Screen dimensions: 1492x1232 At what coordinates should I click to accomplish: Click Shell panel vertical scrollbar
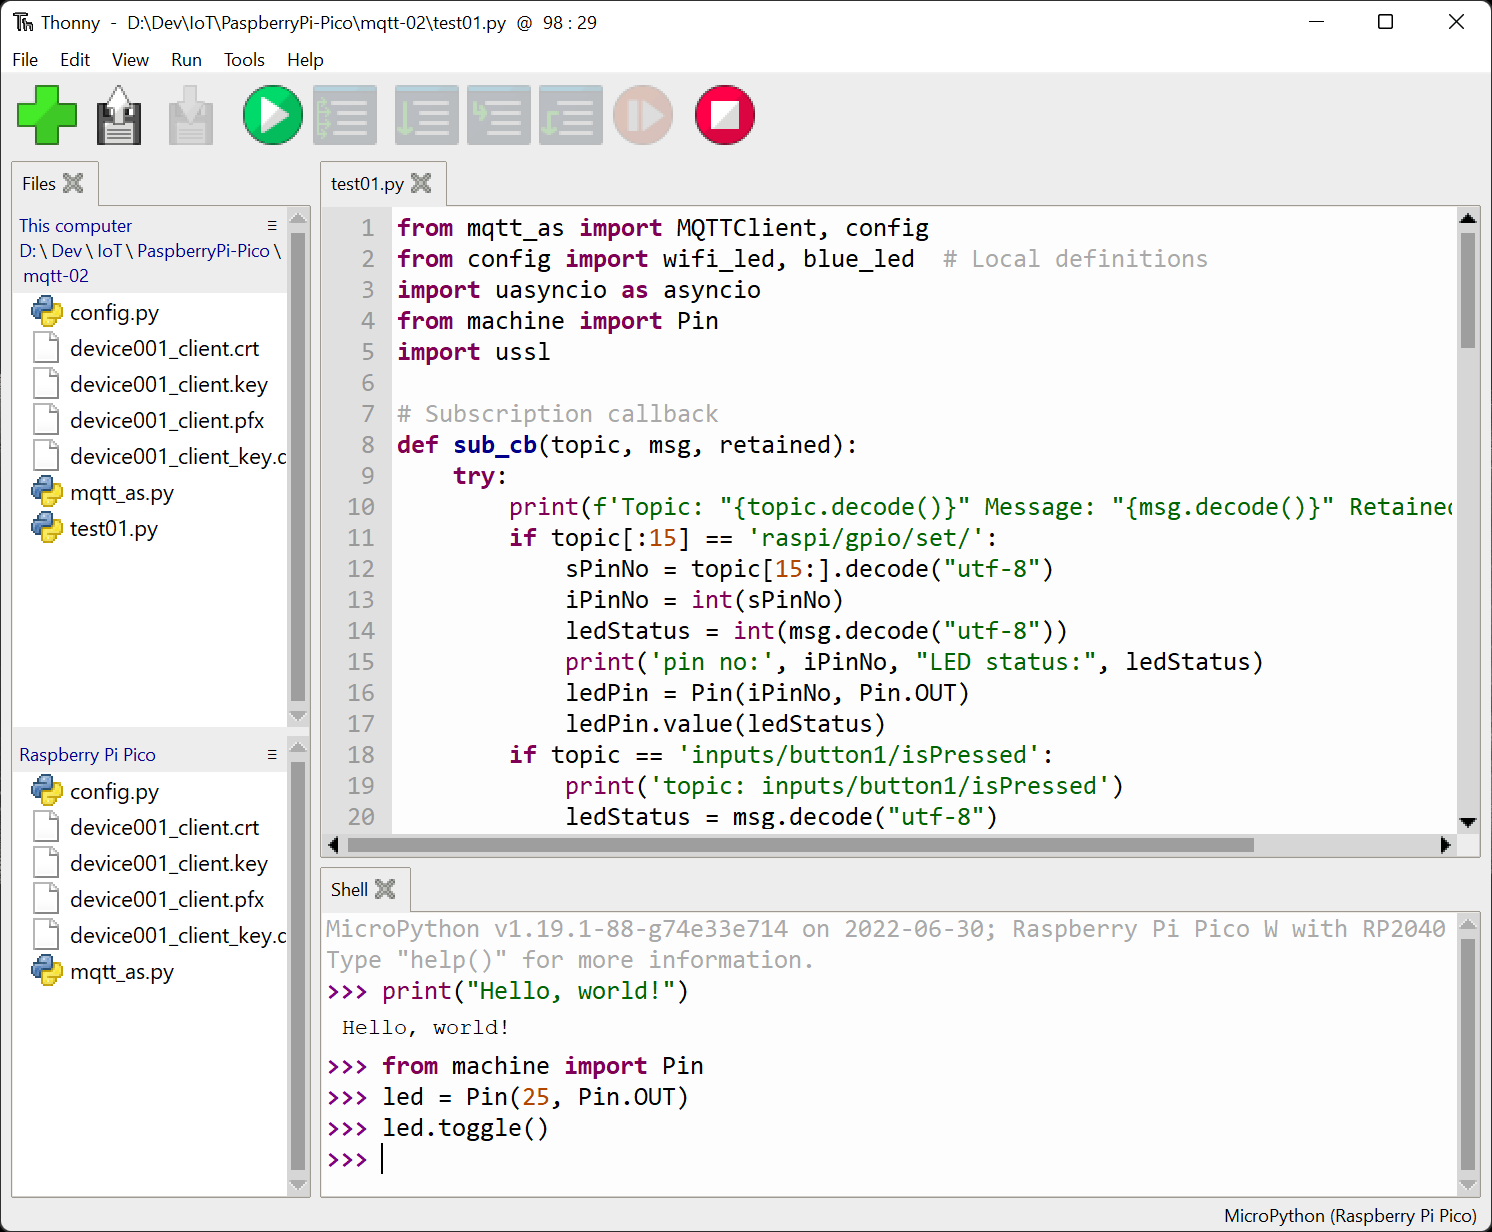click(x=1468, y=1053)
